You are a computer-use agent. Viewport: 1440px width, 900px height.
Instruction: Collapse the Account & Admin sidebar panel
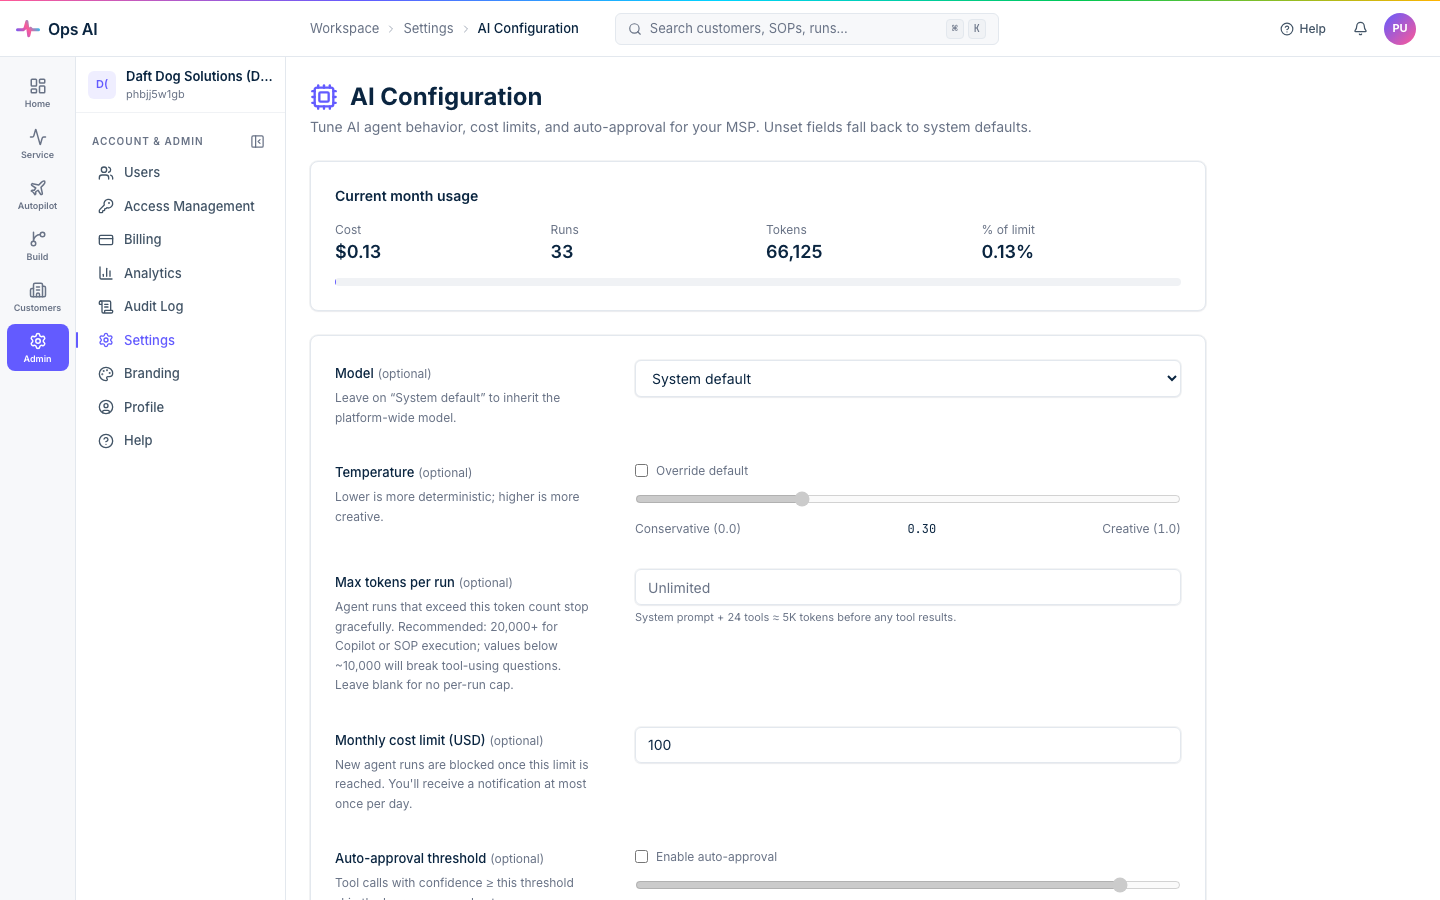258,141
